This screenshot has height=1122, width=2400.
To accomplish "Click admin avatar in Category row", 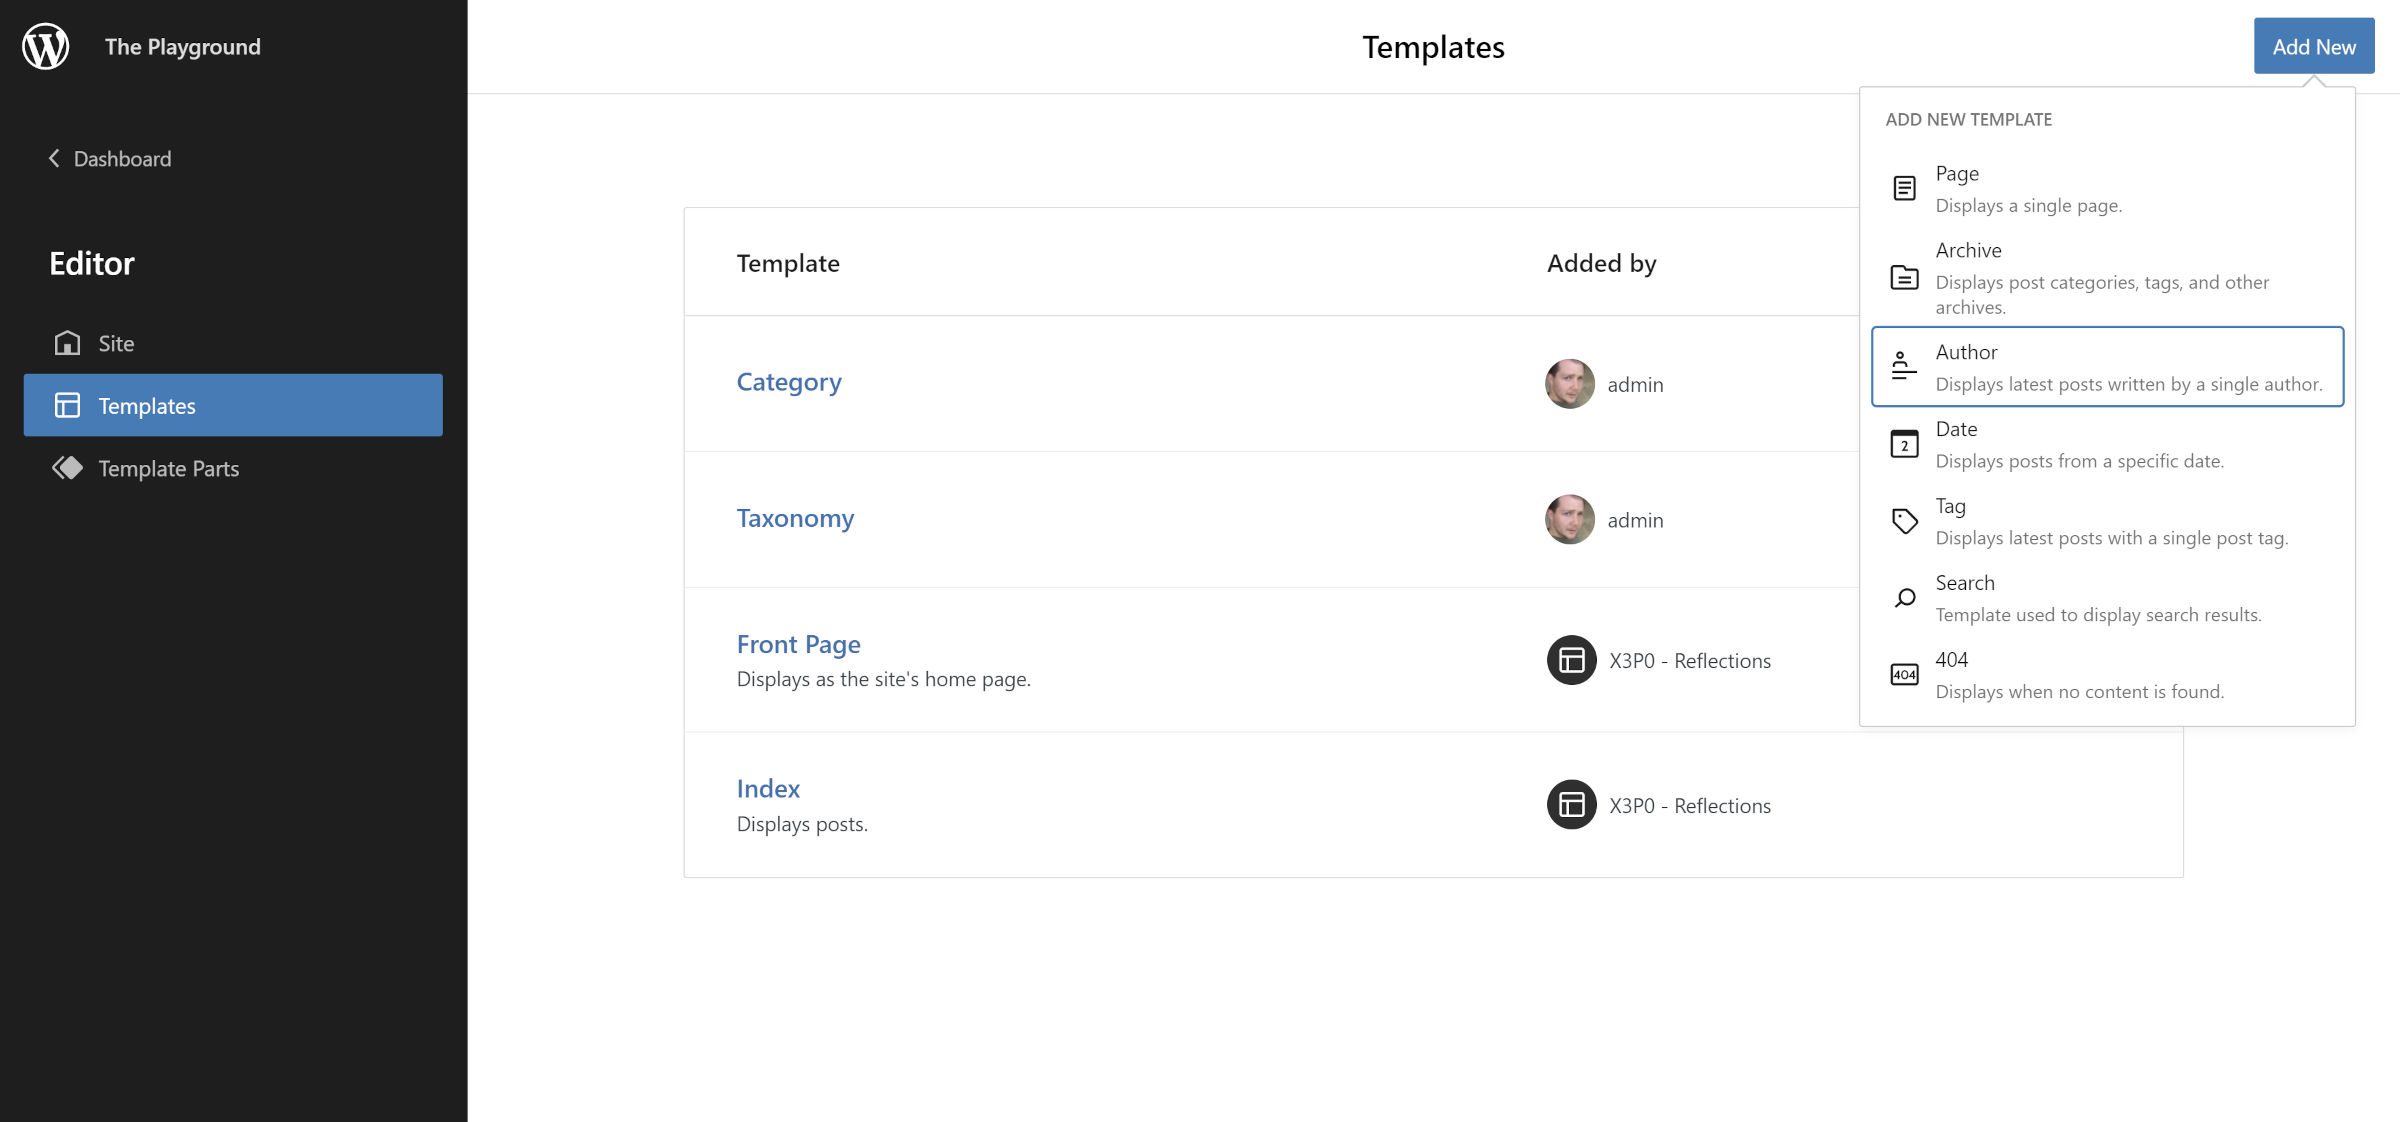I will point(1569,384).
